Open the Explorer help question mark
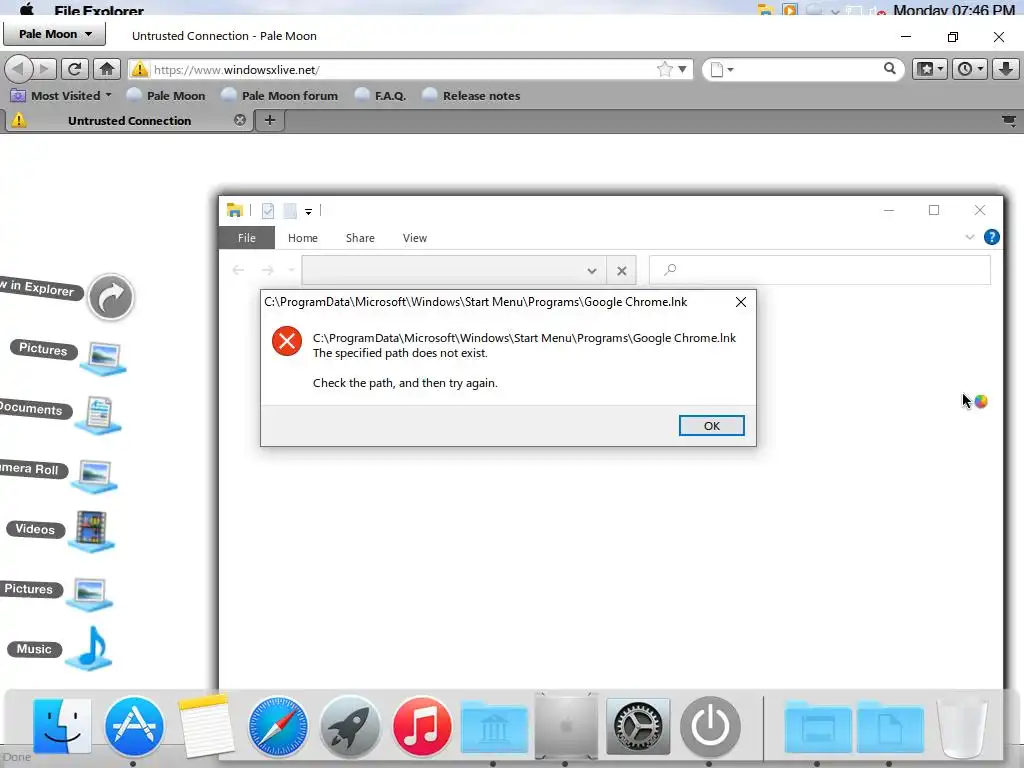 991,237
